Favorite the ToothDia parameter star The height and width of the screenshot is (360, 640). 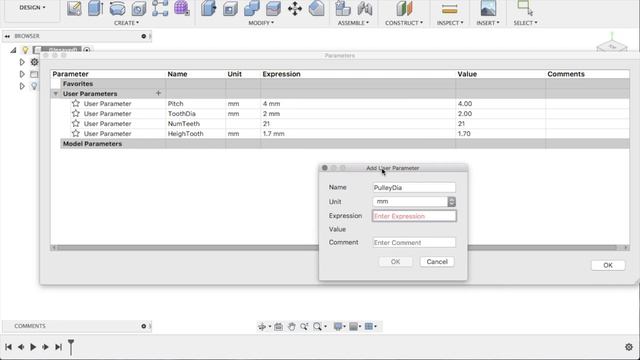(76, 113)
